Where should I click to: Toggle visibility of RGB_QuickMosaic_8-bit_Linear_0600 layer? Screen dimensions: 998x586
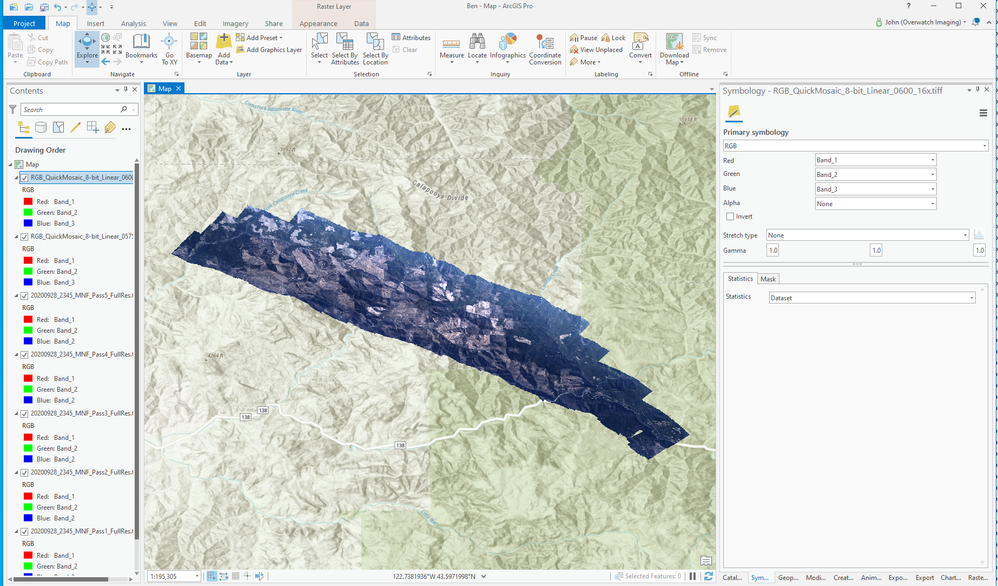pyautogui.click(x=24, y=178)
